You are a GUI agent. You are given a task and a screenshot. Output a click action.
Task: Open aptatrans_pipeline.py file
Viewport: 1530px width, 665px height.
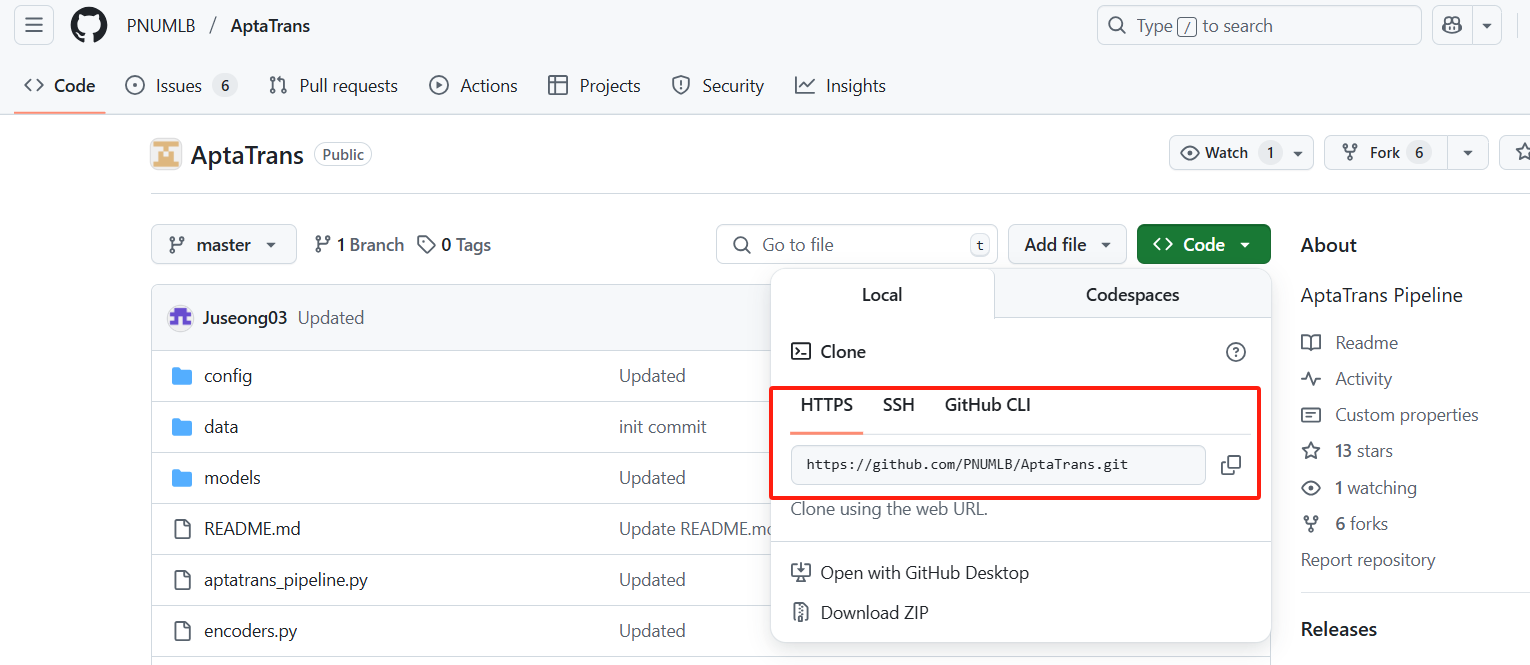coord(286,580)
